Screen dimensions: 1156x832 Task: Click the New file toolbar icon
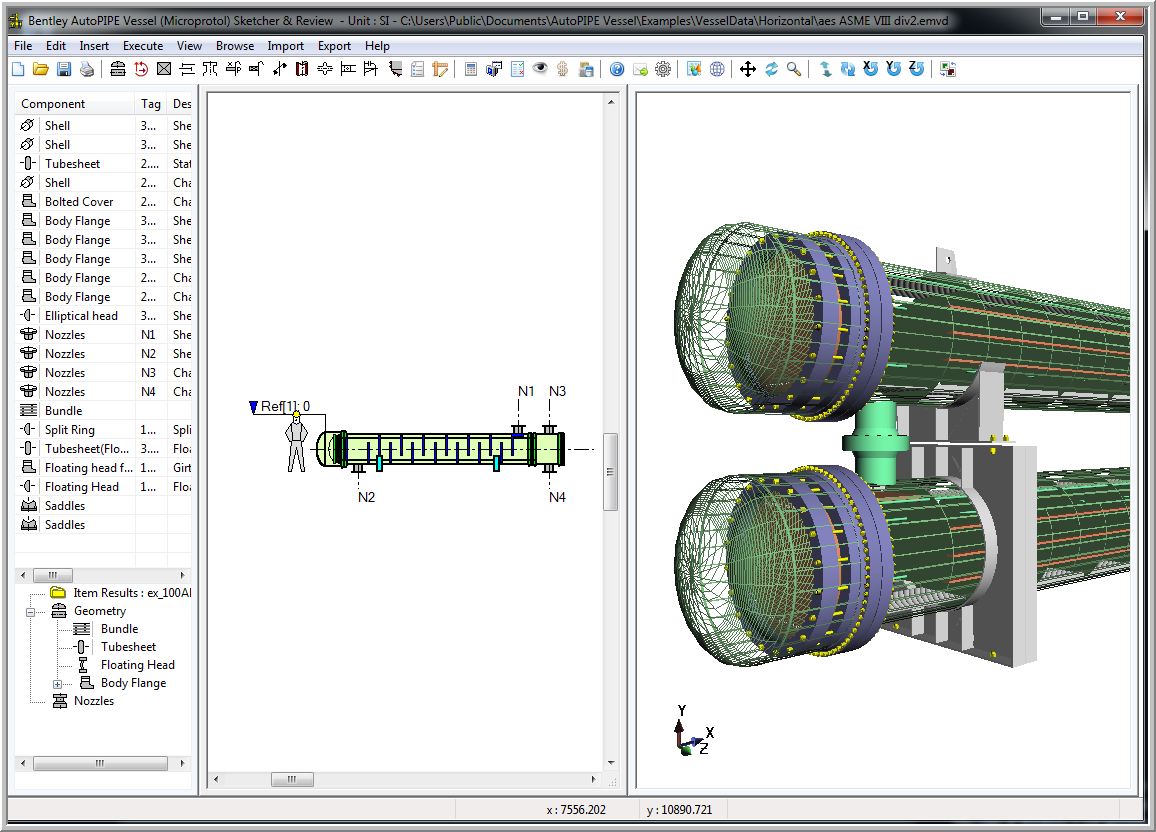(18, 69)
